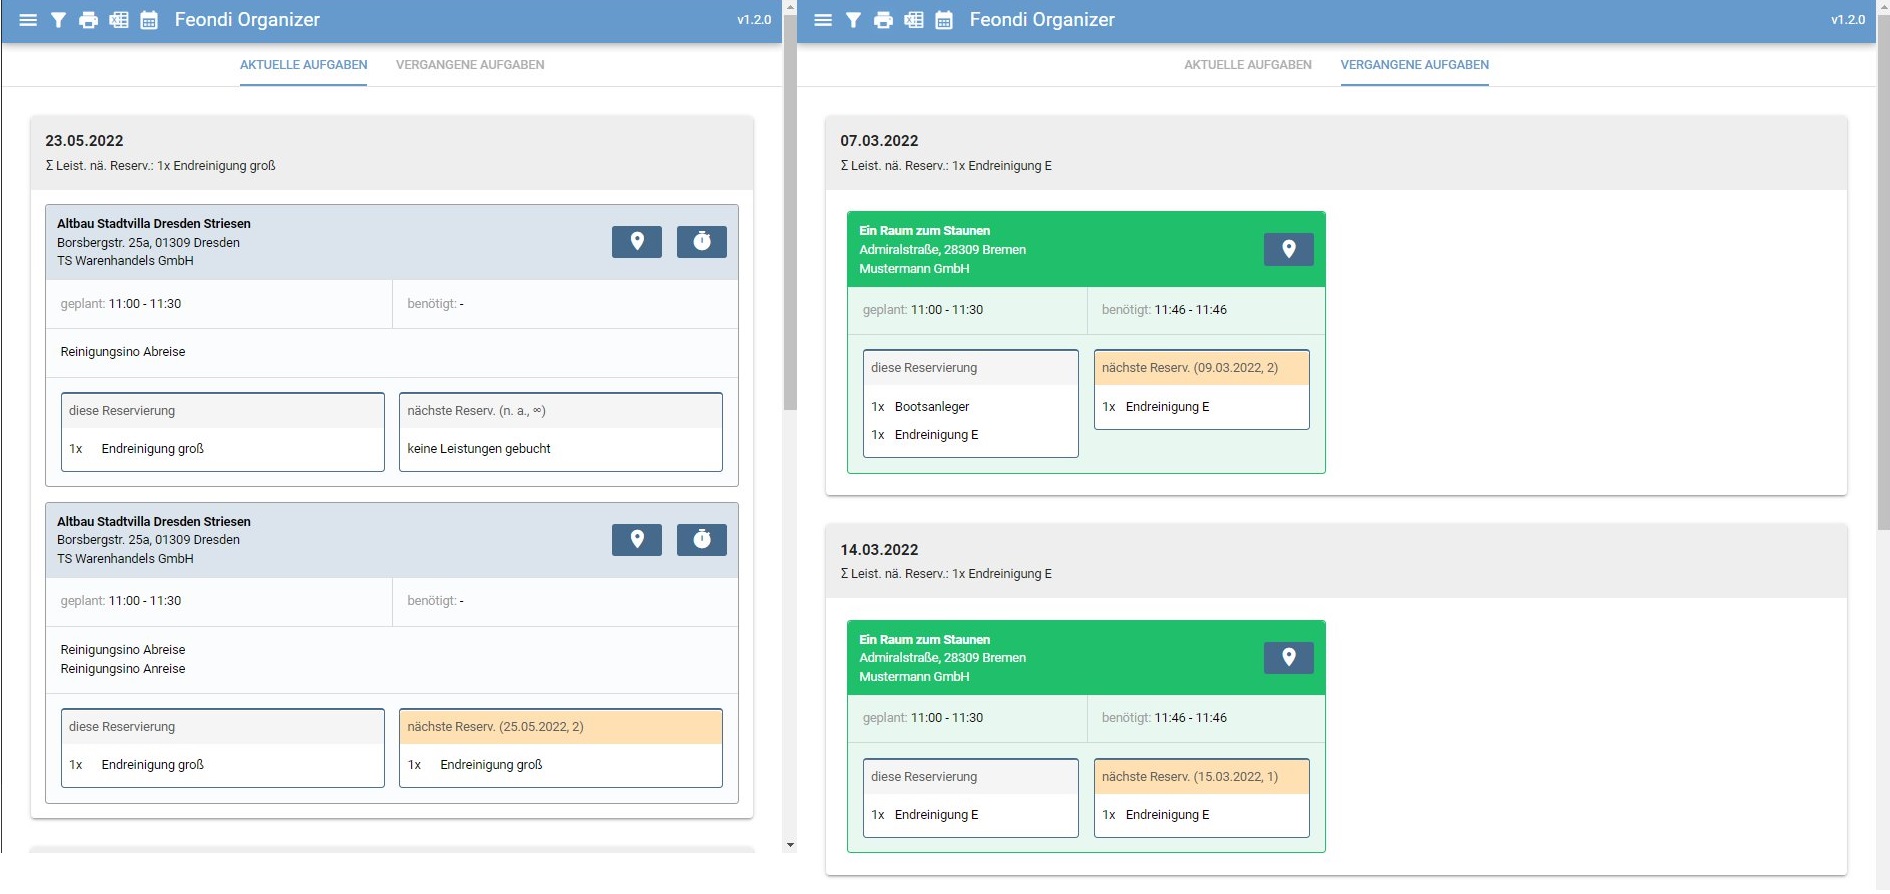Click 'nächste Reserv. (n. a., ∞)' header
Viewport: 1890px width, 894px height.
pyautogui.click(x=561, y=411)
